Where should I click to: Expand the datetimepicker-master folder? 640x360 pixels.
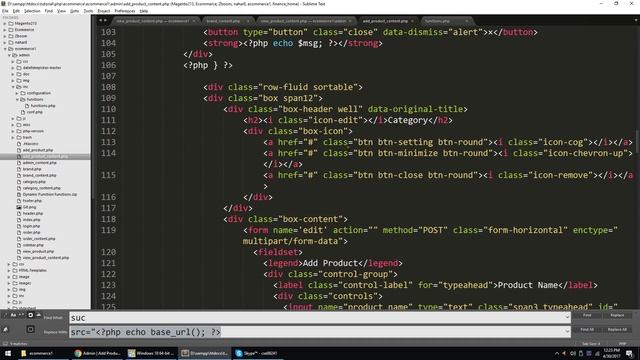[x=13, y=68]
